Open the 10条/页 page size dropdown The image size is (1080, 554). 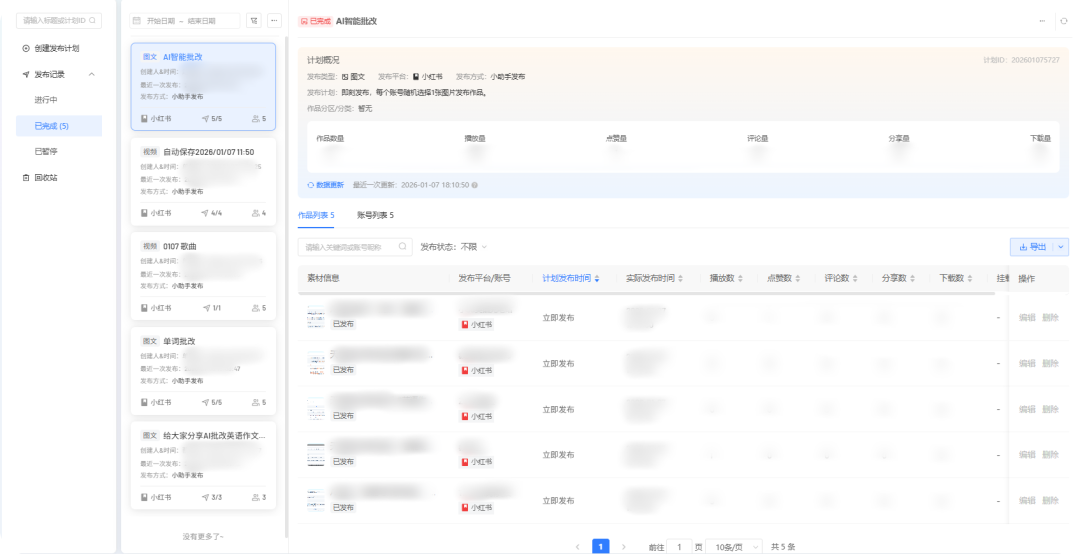point(733,547)
